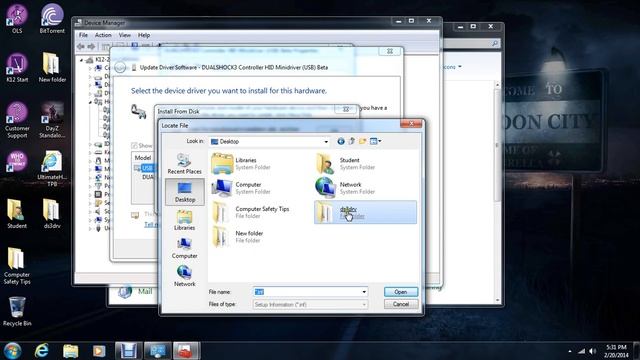Open Action menu in Device Manager

[x=103, y=35]
